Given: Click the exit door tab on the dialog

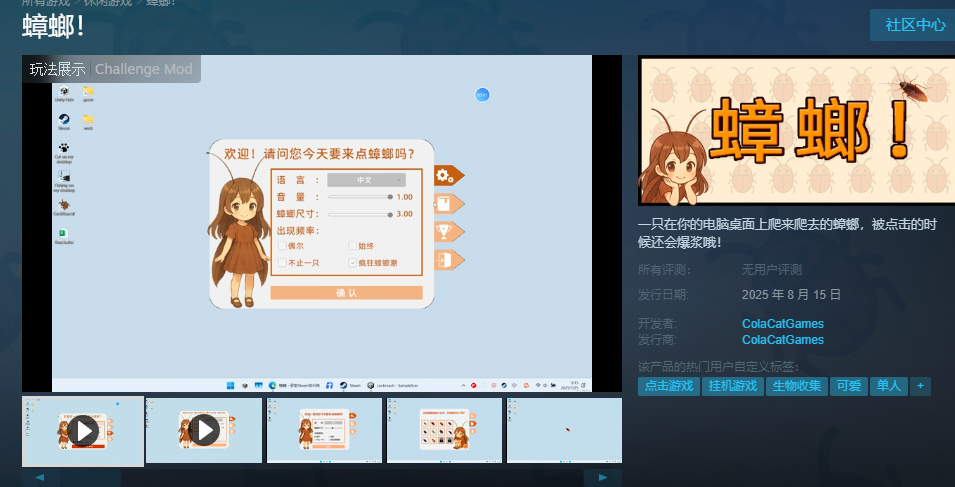Looking at the screenshot, I should [449, 260].
